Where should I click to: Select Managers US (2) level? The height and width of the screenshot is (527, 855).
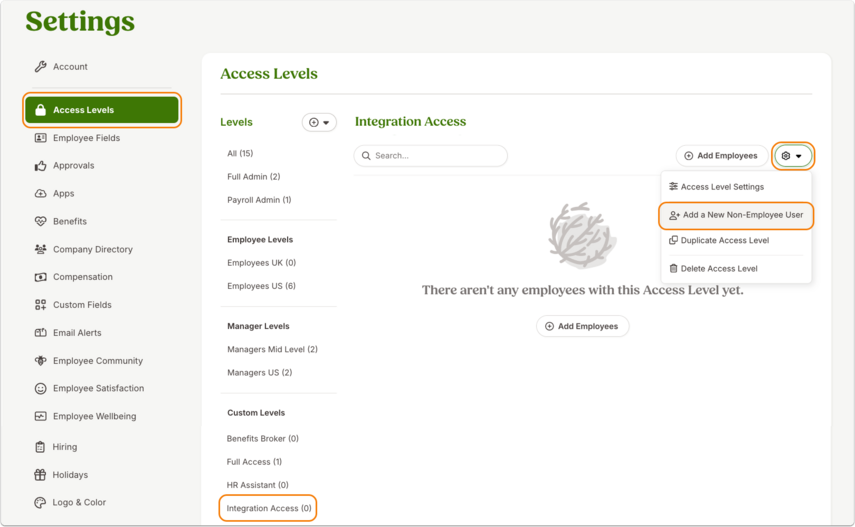click(x=260, y=373)
